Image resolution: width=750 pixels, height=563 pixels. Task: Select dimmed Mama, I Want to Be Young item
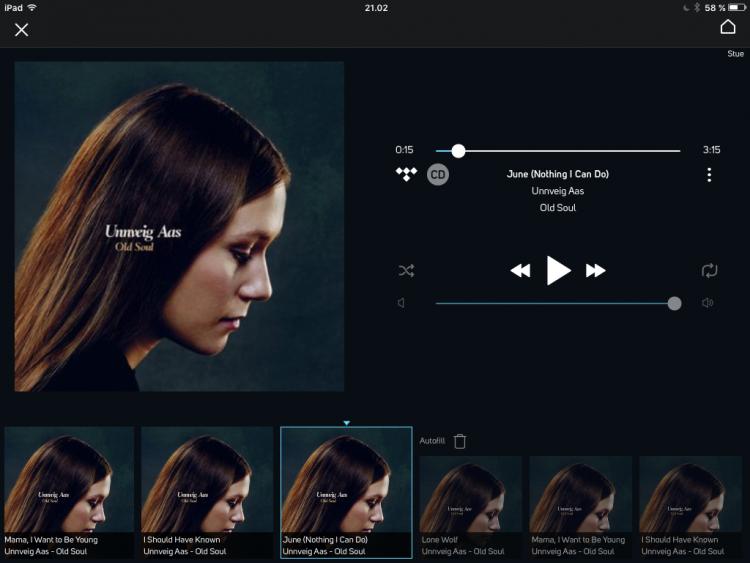(x=581, y=507)
